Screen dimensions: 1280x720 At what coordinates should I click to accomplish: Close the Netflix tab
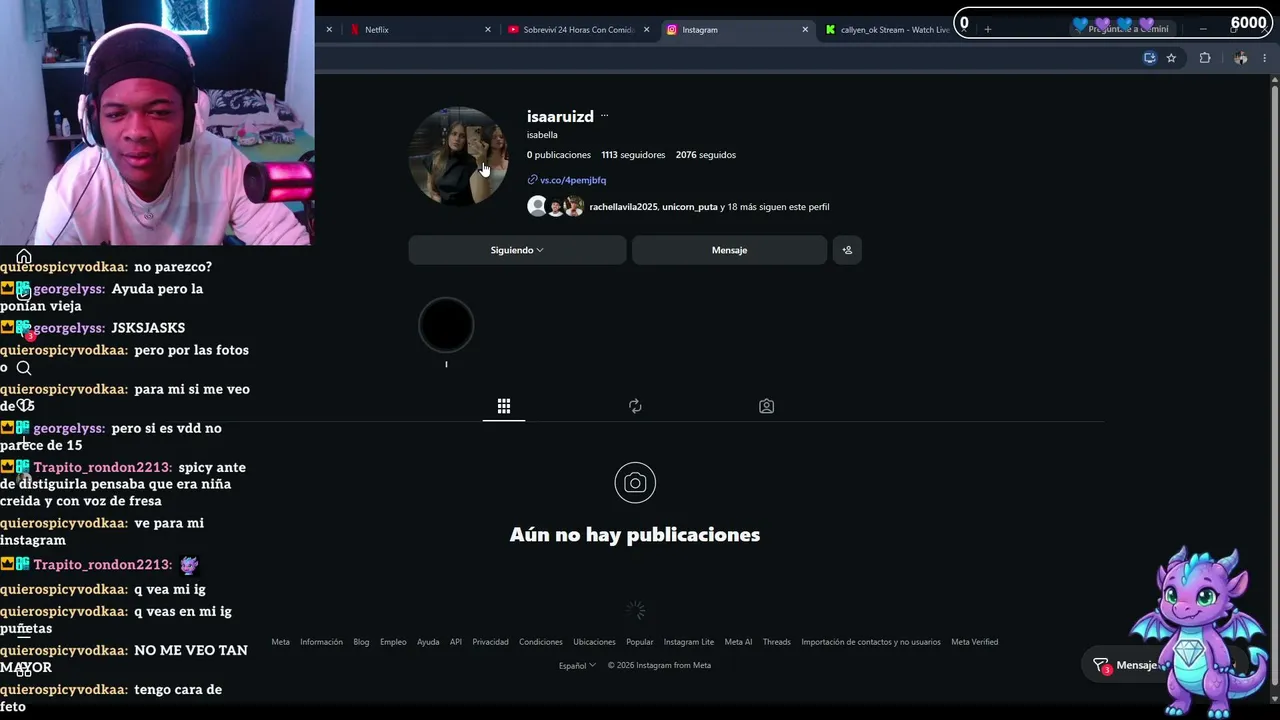tap(488, 30)
